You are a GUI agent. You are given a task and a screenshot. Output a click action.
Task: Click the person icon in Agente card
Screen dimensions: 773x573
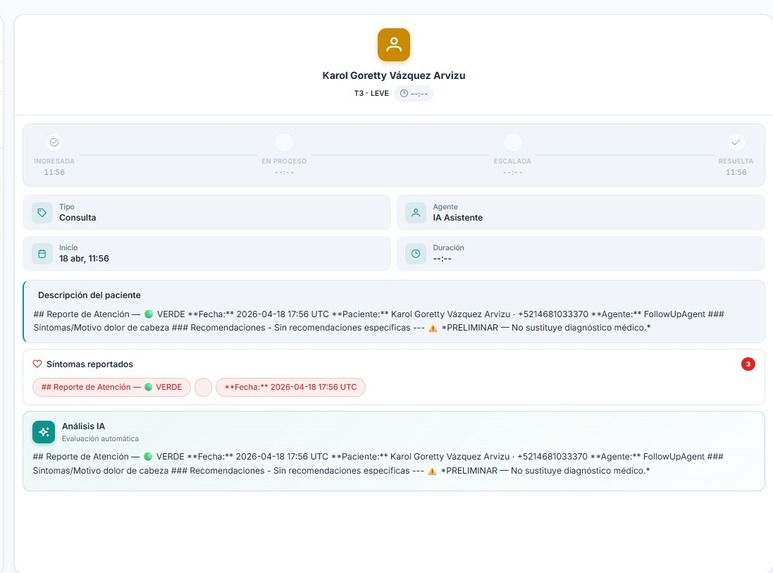(x=416, y=213)
